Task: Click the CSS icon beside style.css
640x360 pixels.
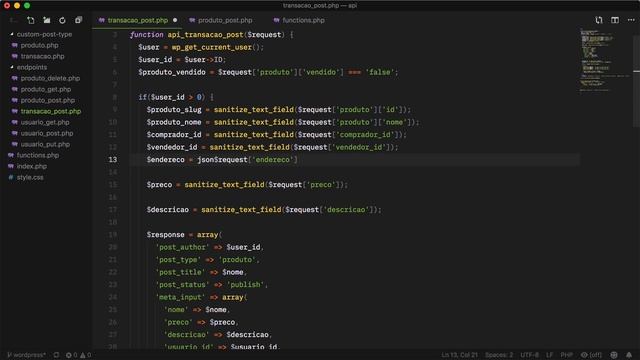Action: (x=11, y=177)
